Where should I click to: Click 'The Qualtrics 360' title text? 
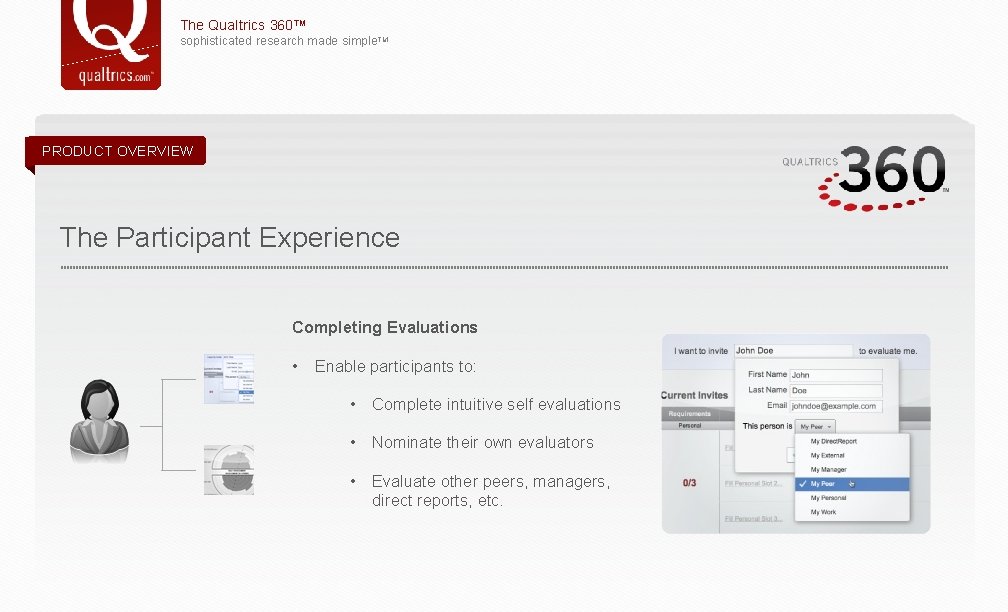pyautogui.click(x=243, y=25)
